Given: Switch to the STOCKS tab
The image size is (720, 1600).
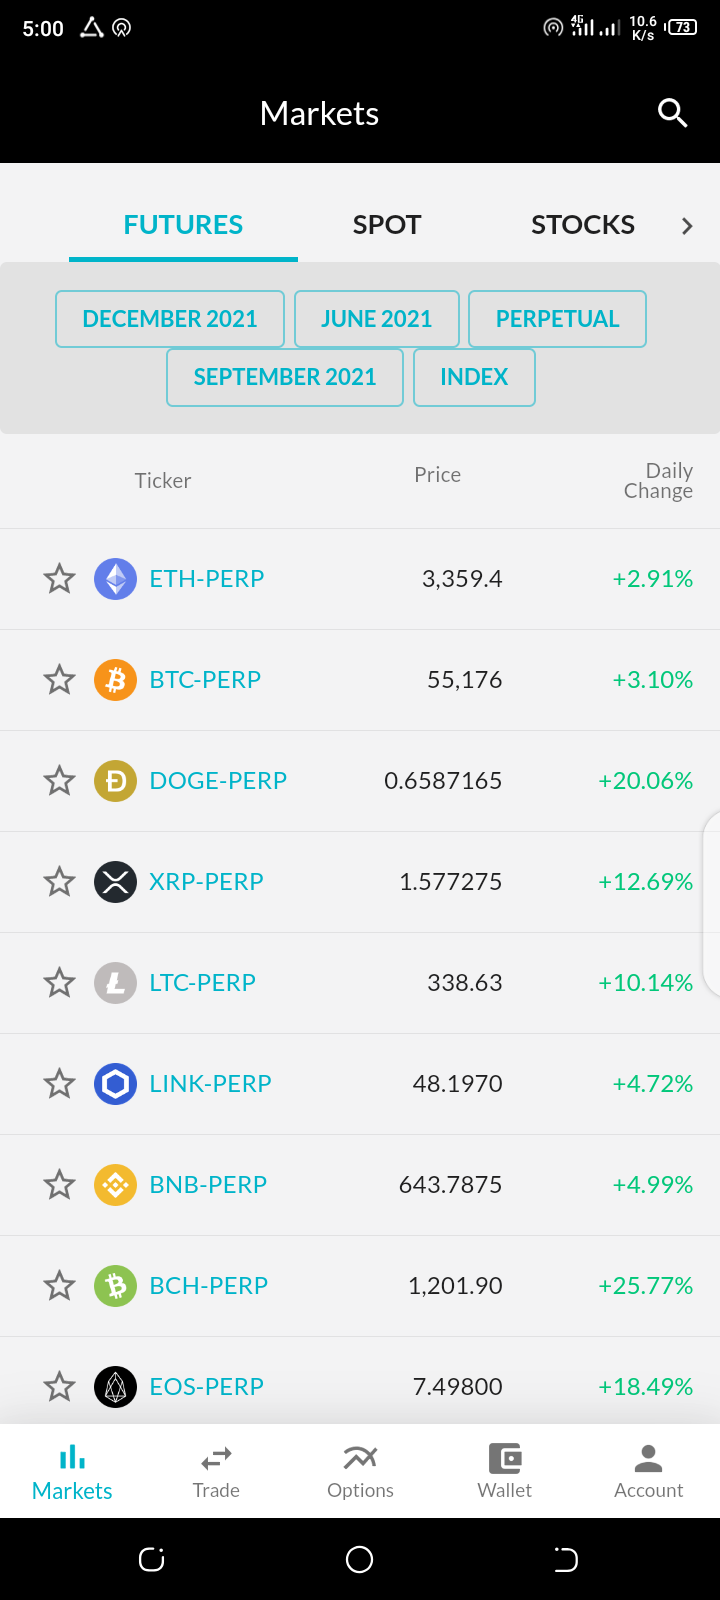Looking at the screenshot, I should [583, 225].
